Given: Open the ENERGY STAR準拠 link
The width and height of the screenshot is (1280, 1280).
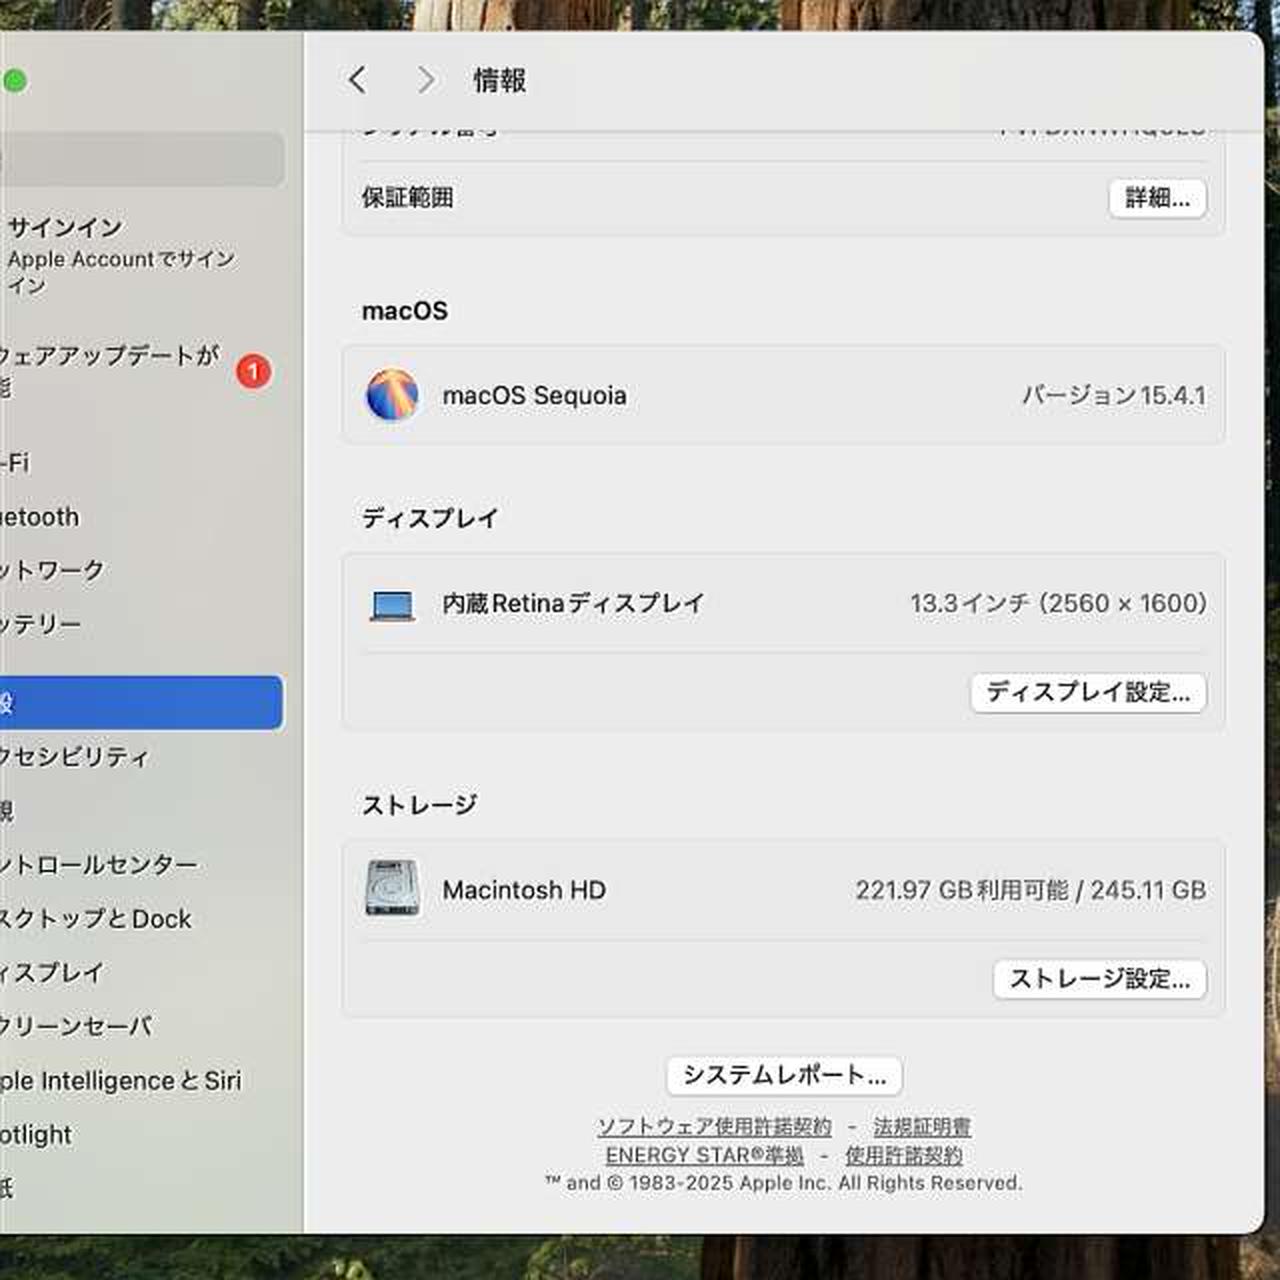Looking at the screenshot, I should [x=704, y=1156].
